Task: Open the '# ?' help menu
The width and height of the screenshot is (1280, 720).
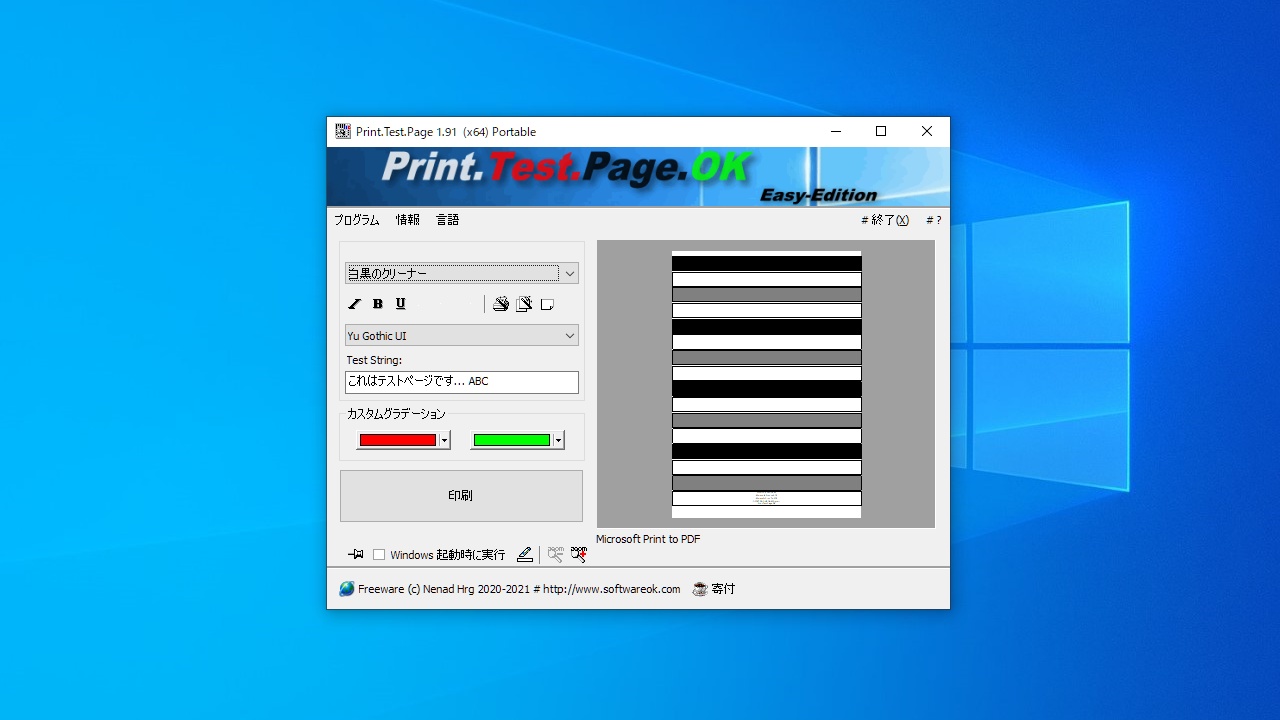Action: pyautogui.click(x=933, y=220)
